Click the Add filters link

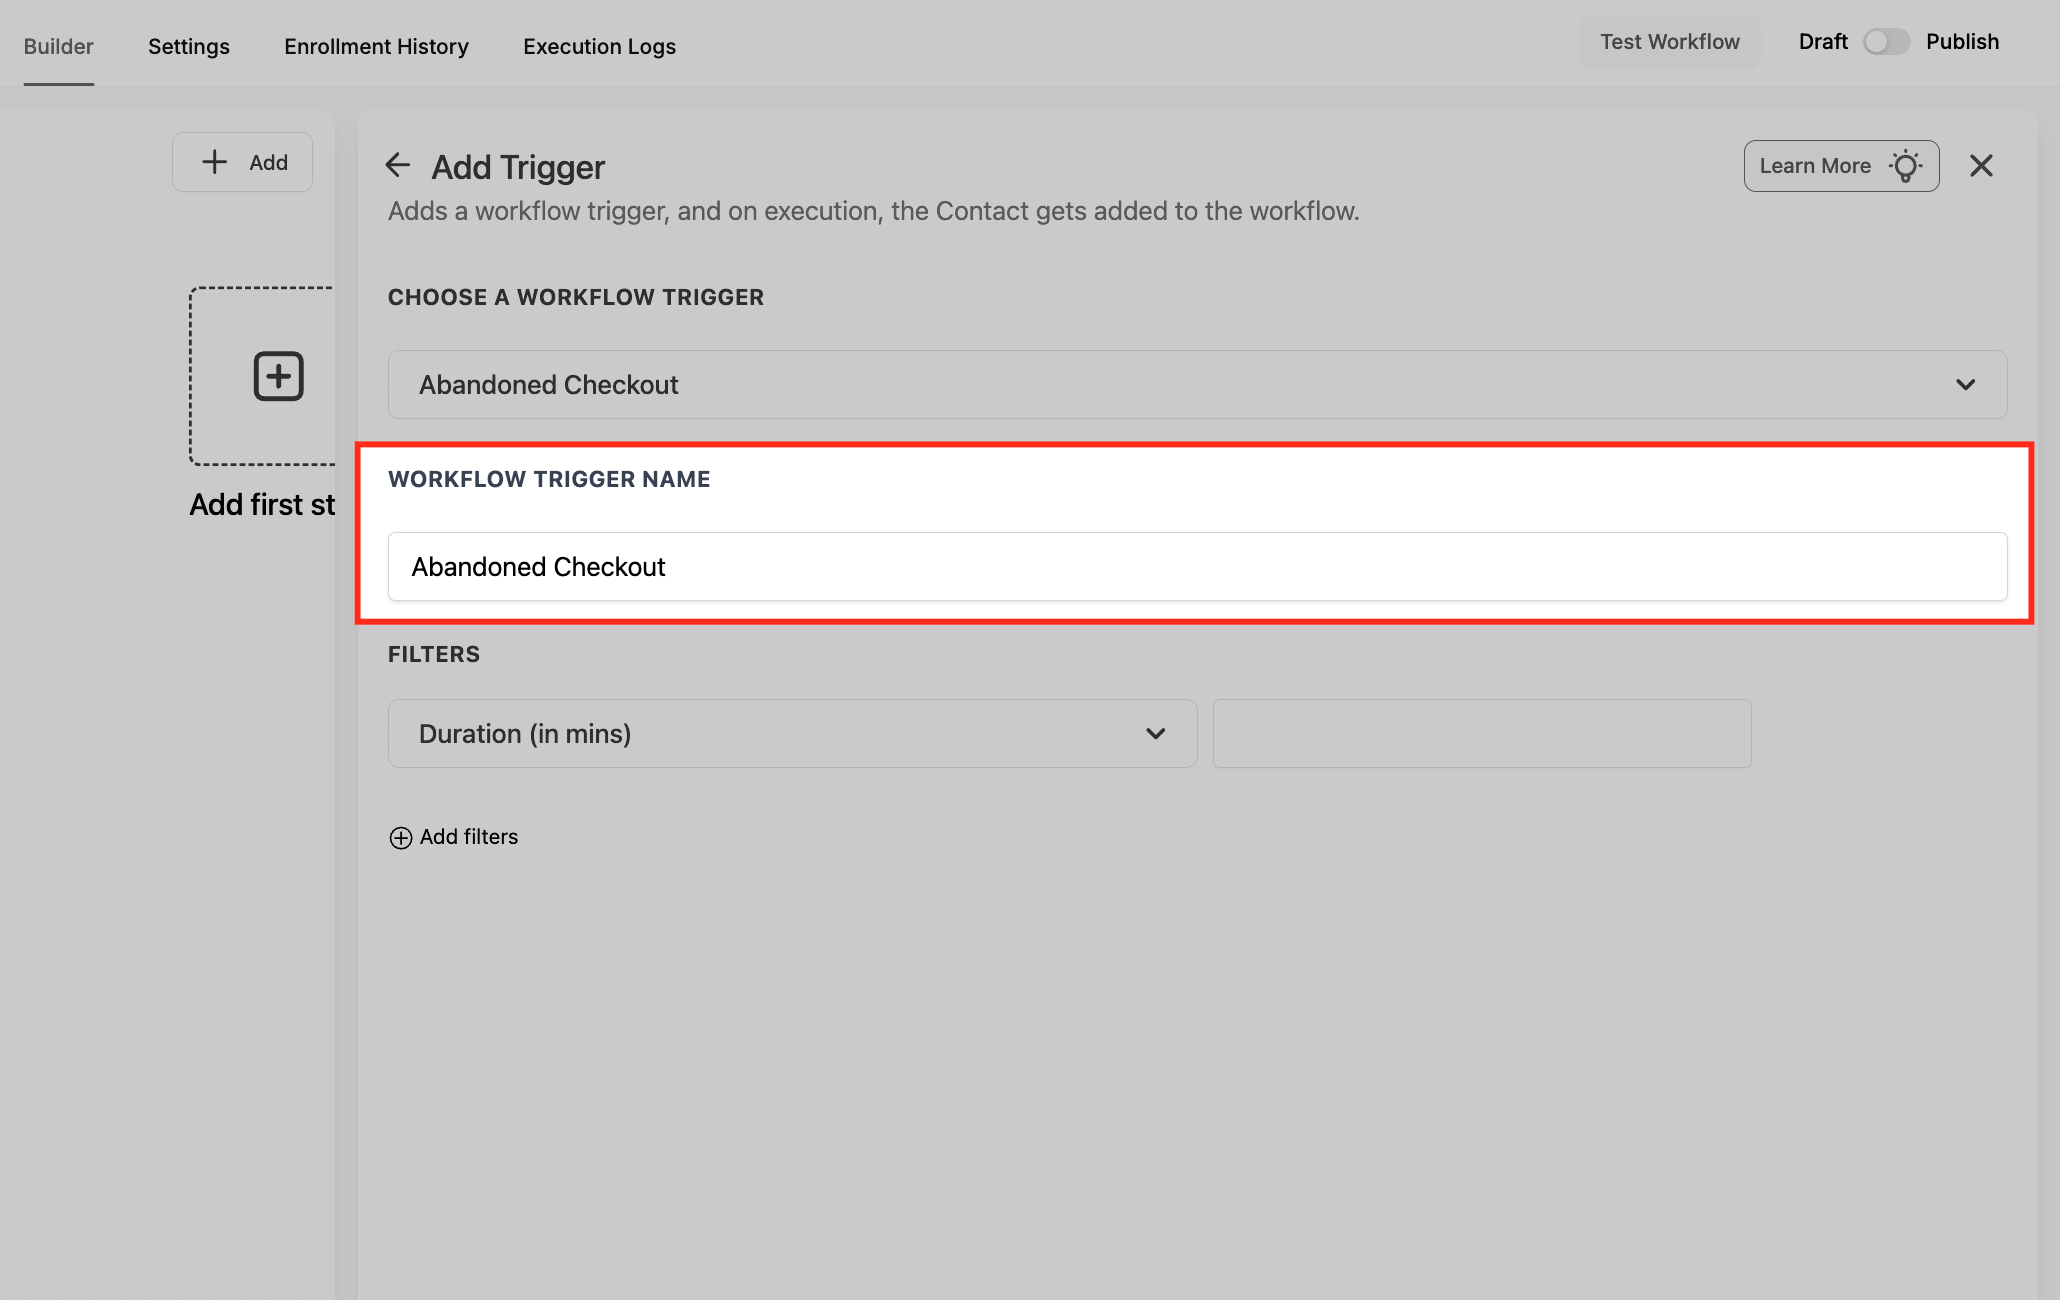click(x=469, y=837)
